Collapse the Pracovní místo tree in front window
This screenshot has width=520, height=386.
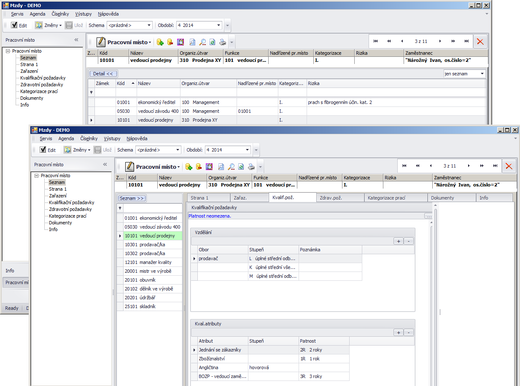37,176
